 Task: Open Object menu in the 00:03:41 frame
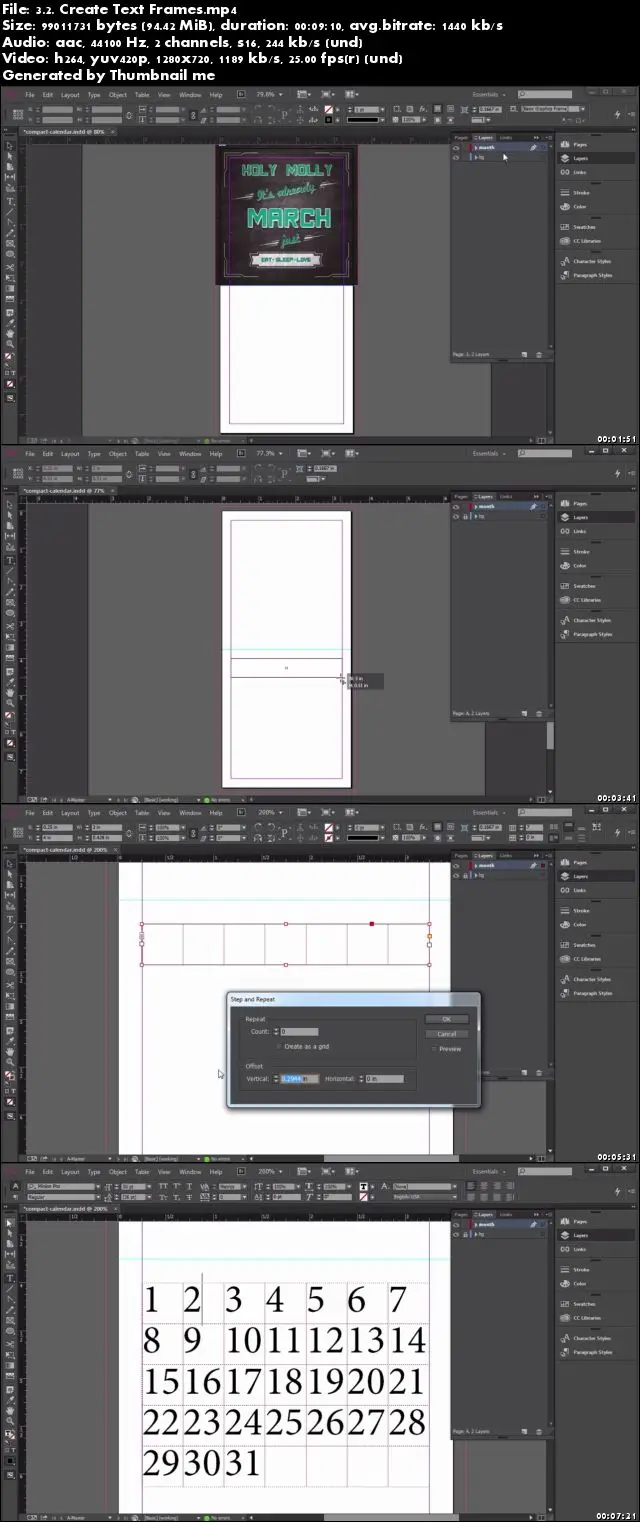pos(118,453)
